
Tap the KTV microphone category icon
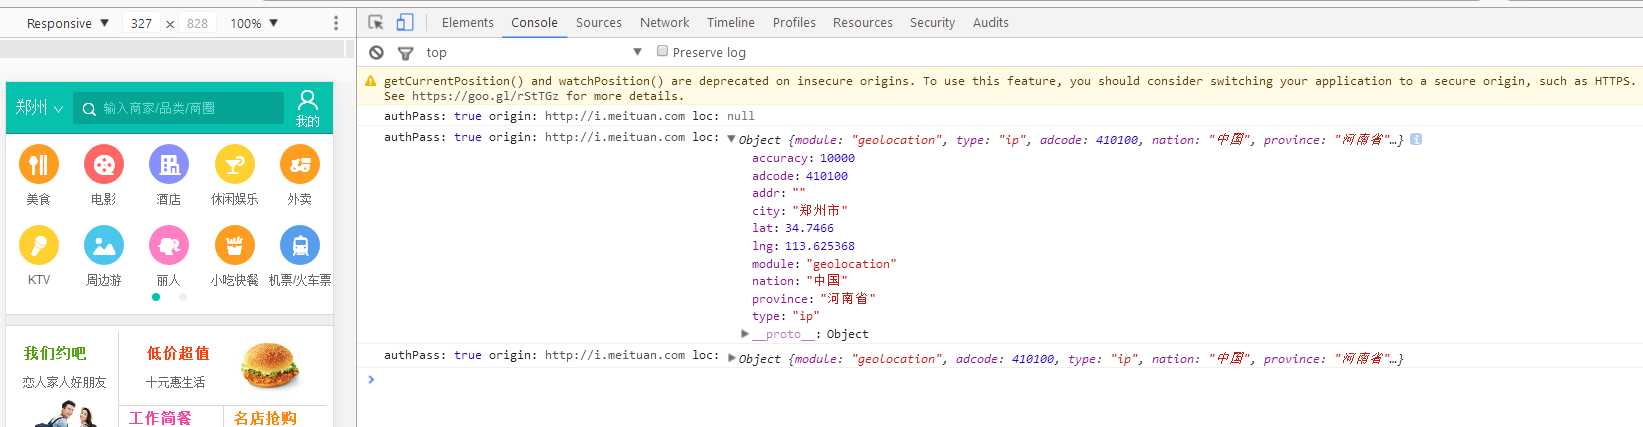(39, 245)
